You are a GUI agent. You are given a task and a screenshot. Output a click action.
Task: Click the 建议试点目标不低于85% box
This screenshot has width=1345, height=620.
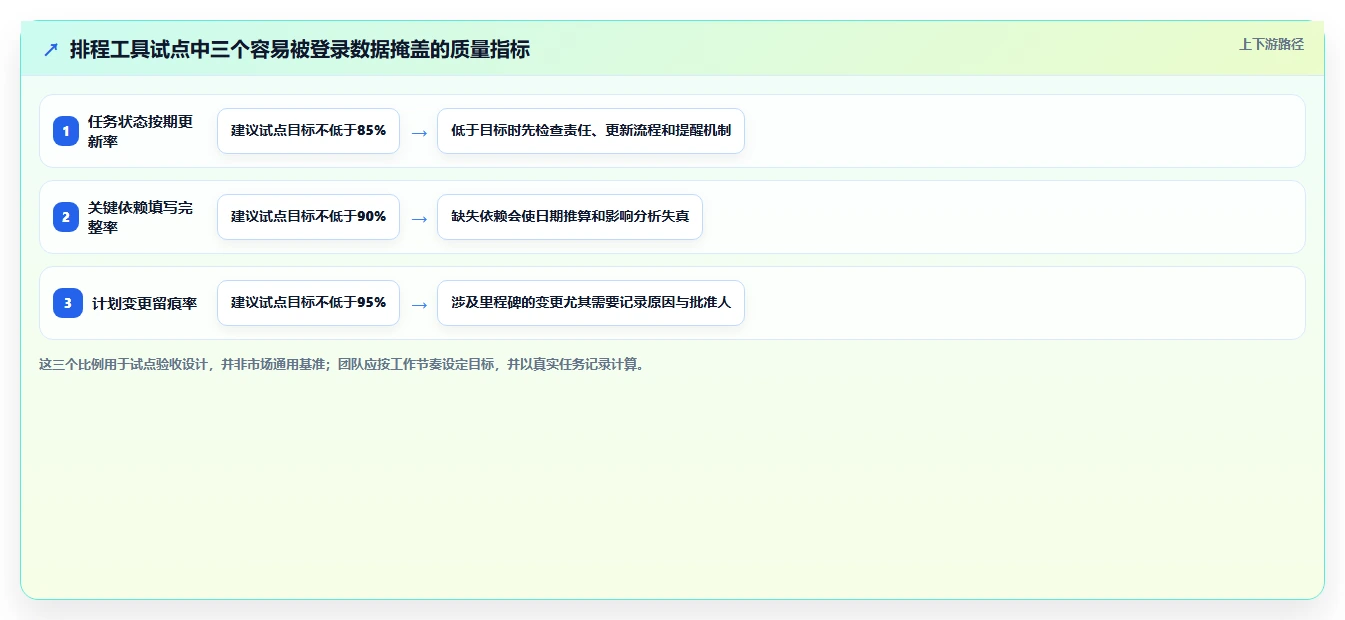[308, 131]
